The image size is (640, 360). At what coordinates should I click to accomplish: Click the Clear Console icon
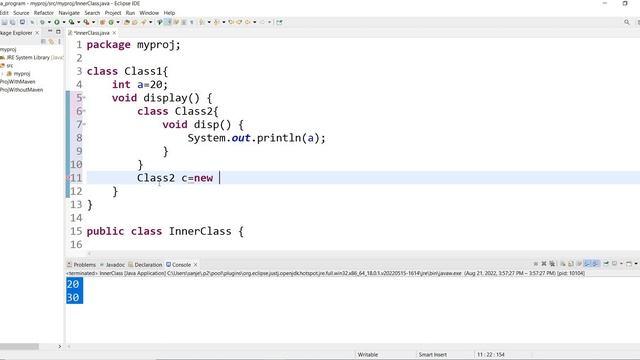coord(562,264)
